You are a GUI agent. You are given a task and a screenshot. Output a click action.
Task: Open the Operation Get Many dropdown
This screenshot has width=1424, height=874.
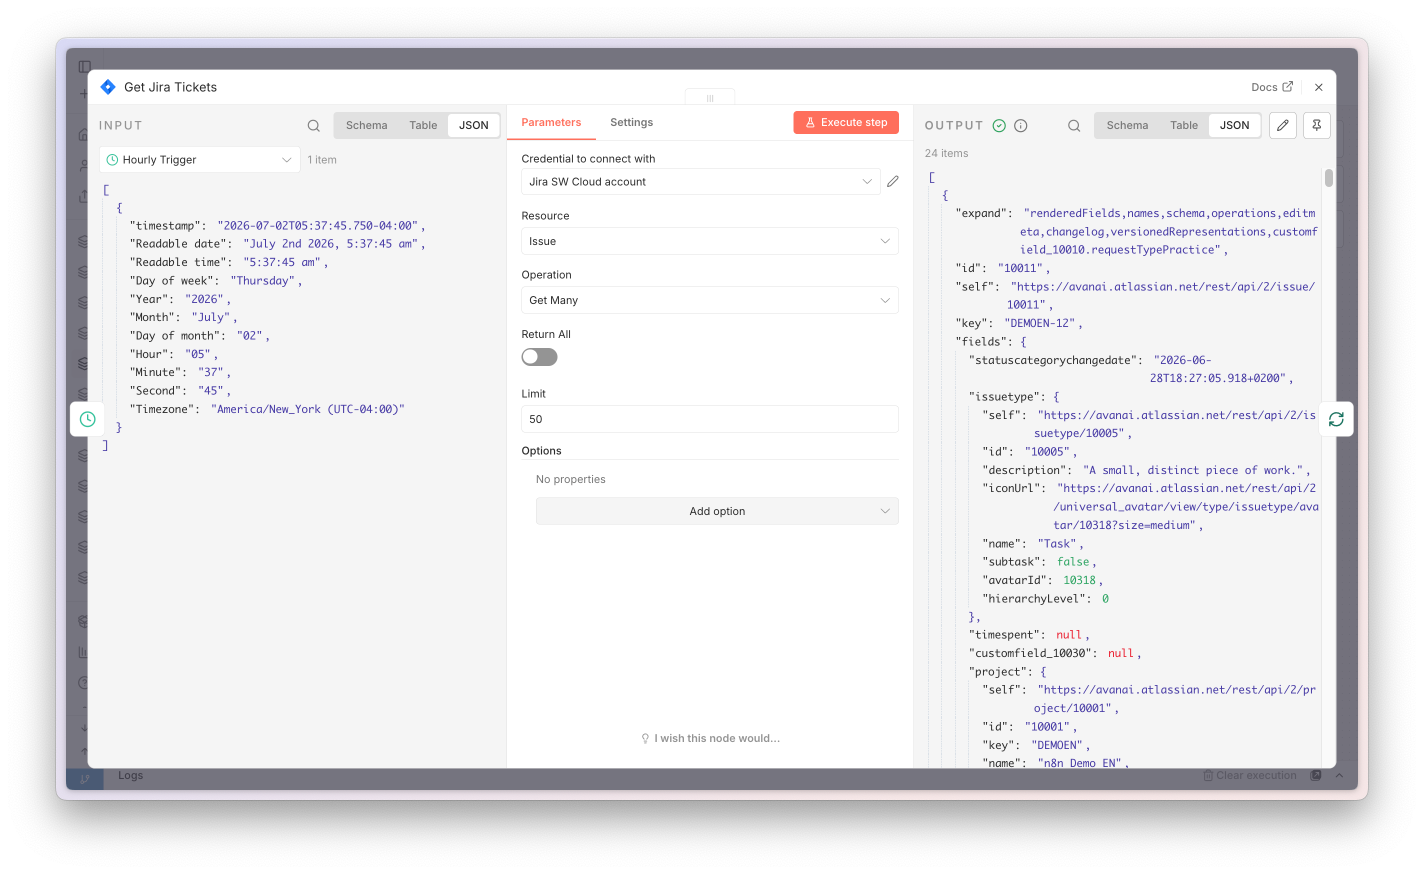[710, 300]
